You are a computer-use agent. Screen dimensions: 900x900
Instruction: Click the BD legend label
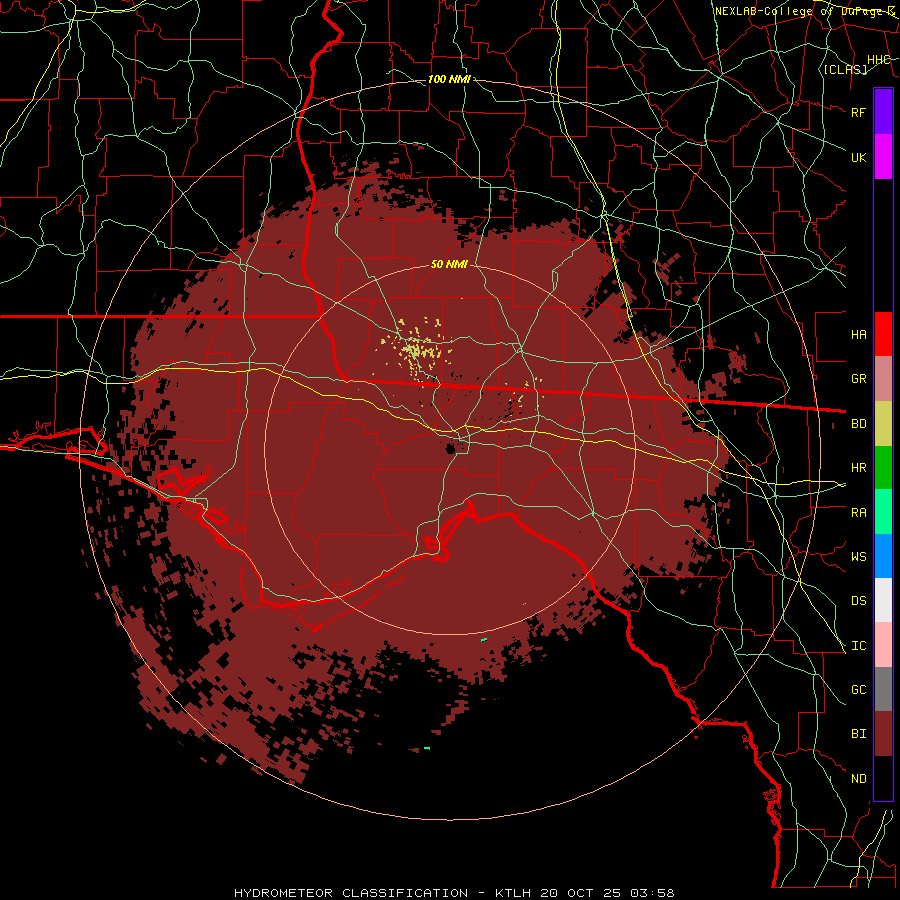[x=859, y=424]
